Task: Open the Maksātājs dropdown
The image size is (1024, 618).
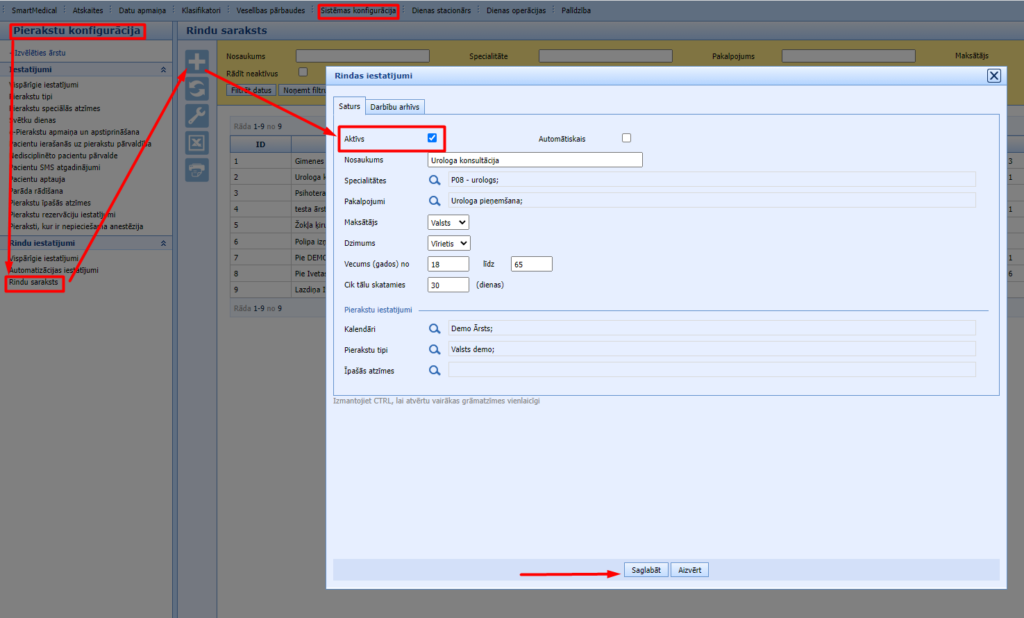Action: pos(448,222)
